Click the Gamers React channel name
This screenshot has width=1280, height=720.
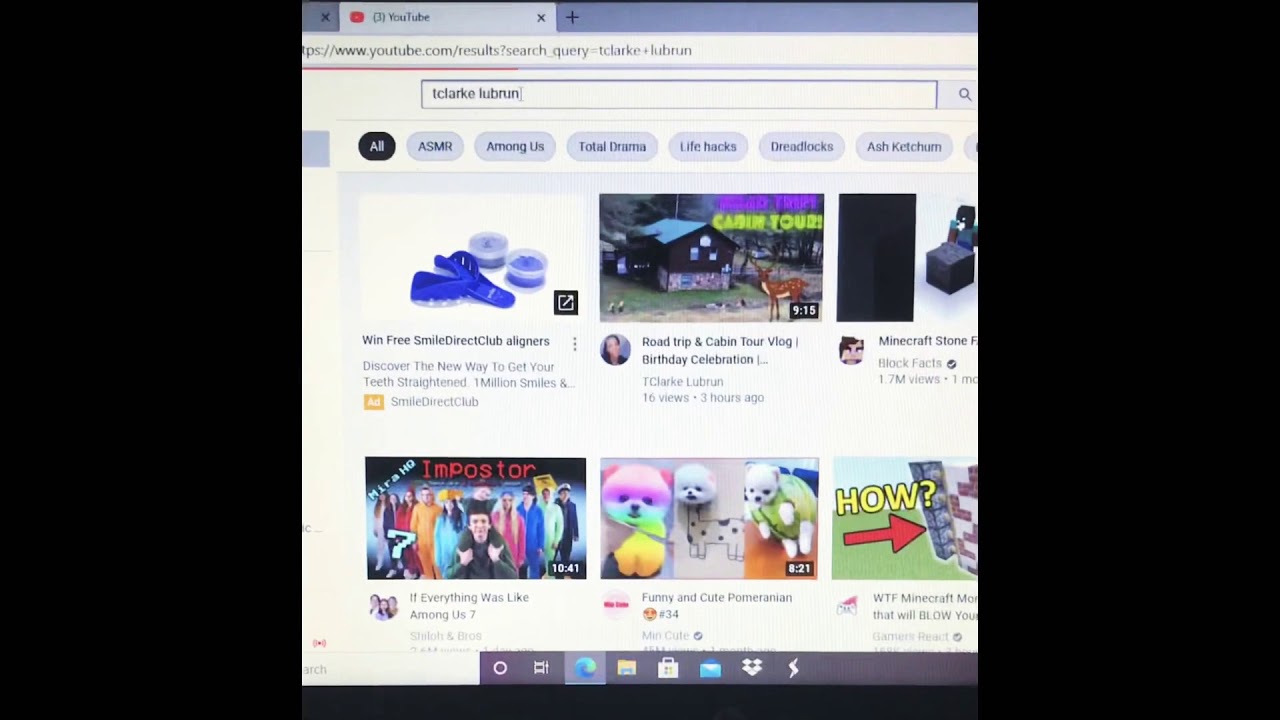pyautogui.click(x=911, y=637)
